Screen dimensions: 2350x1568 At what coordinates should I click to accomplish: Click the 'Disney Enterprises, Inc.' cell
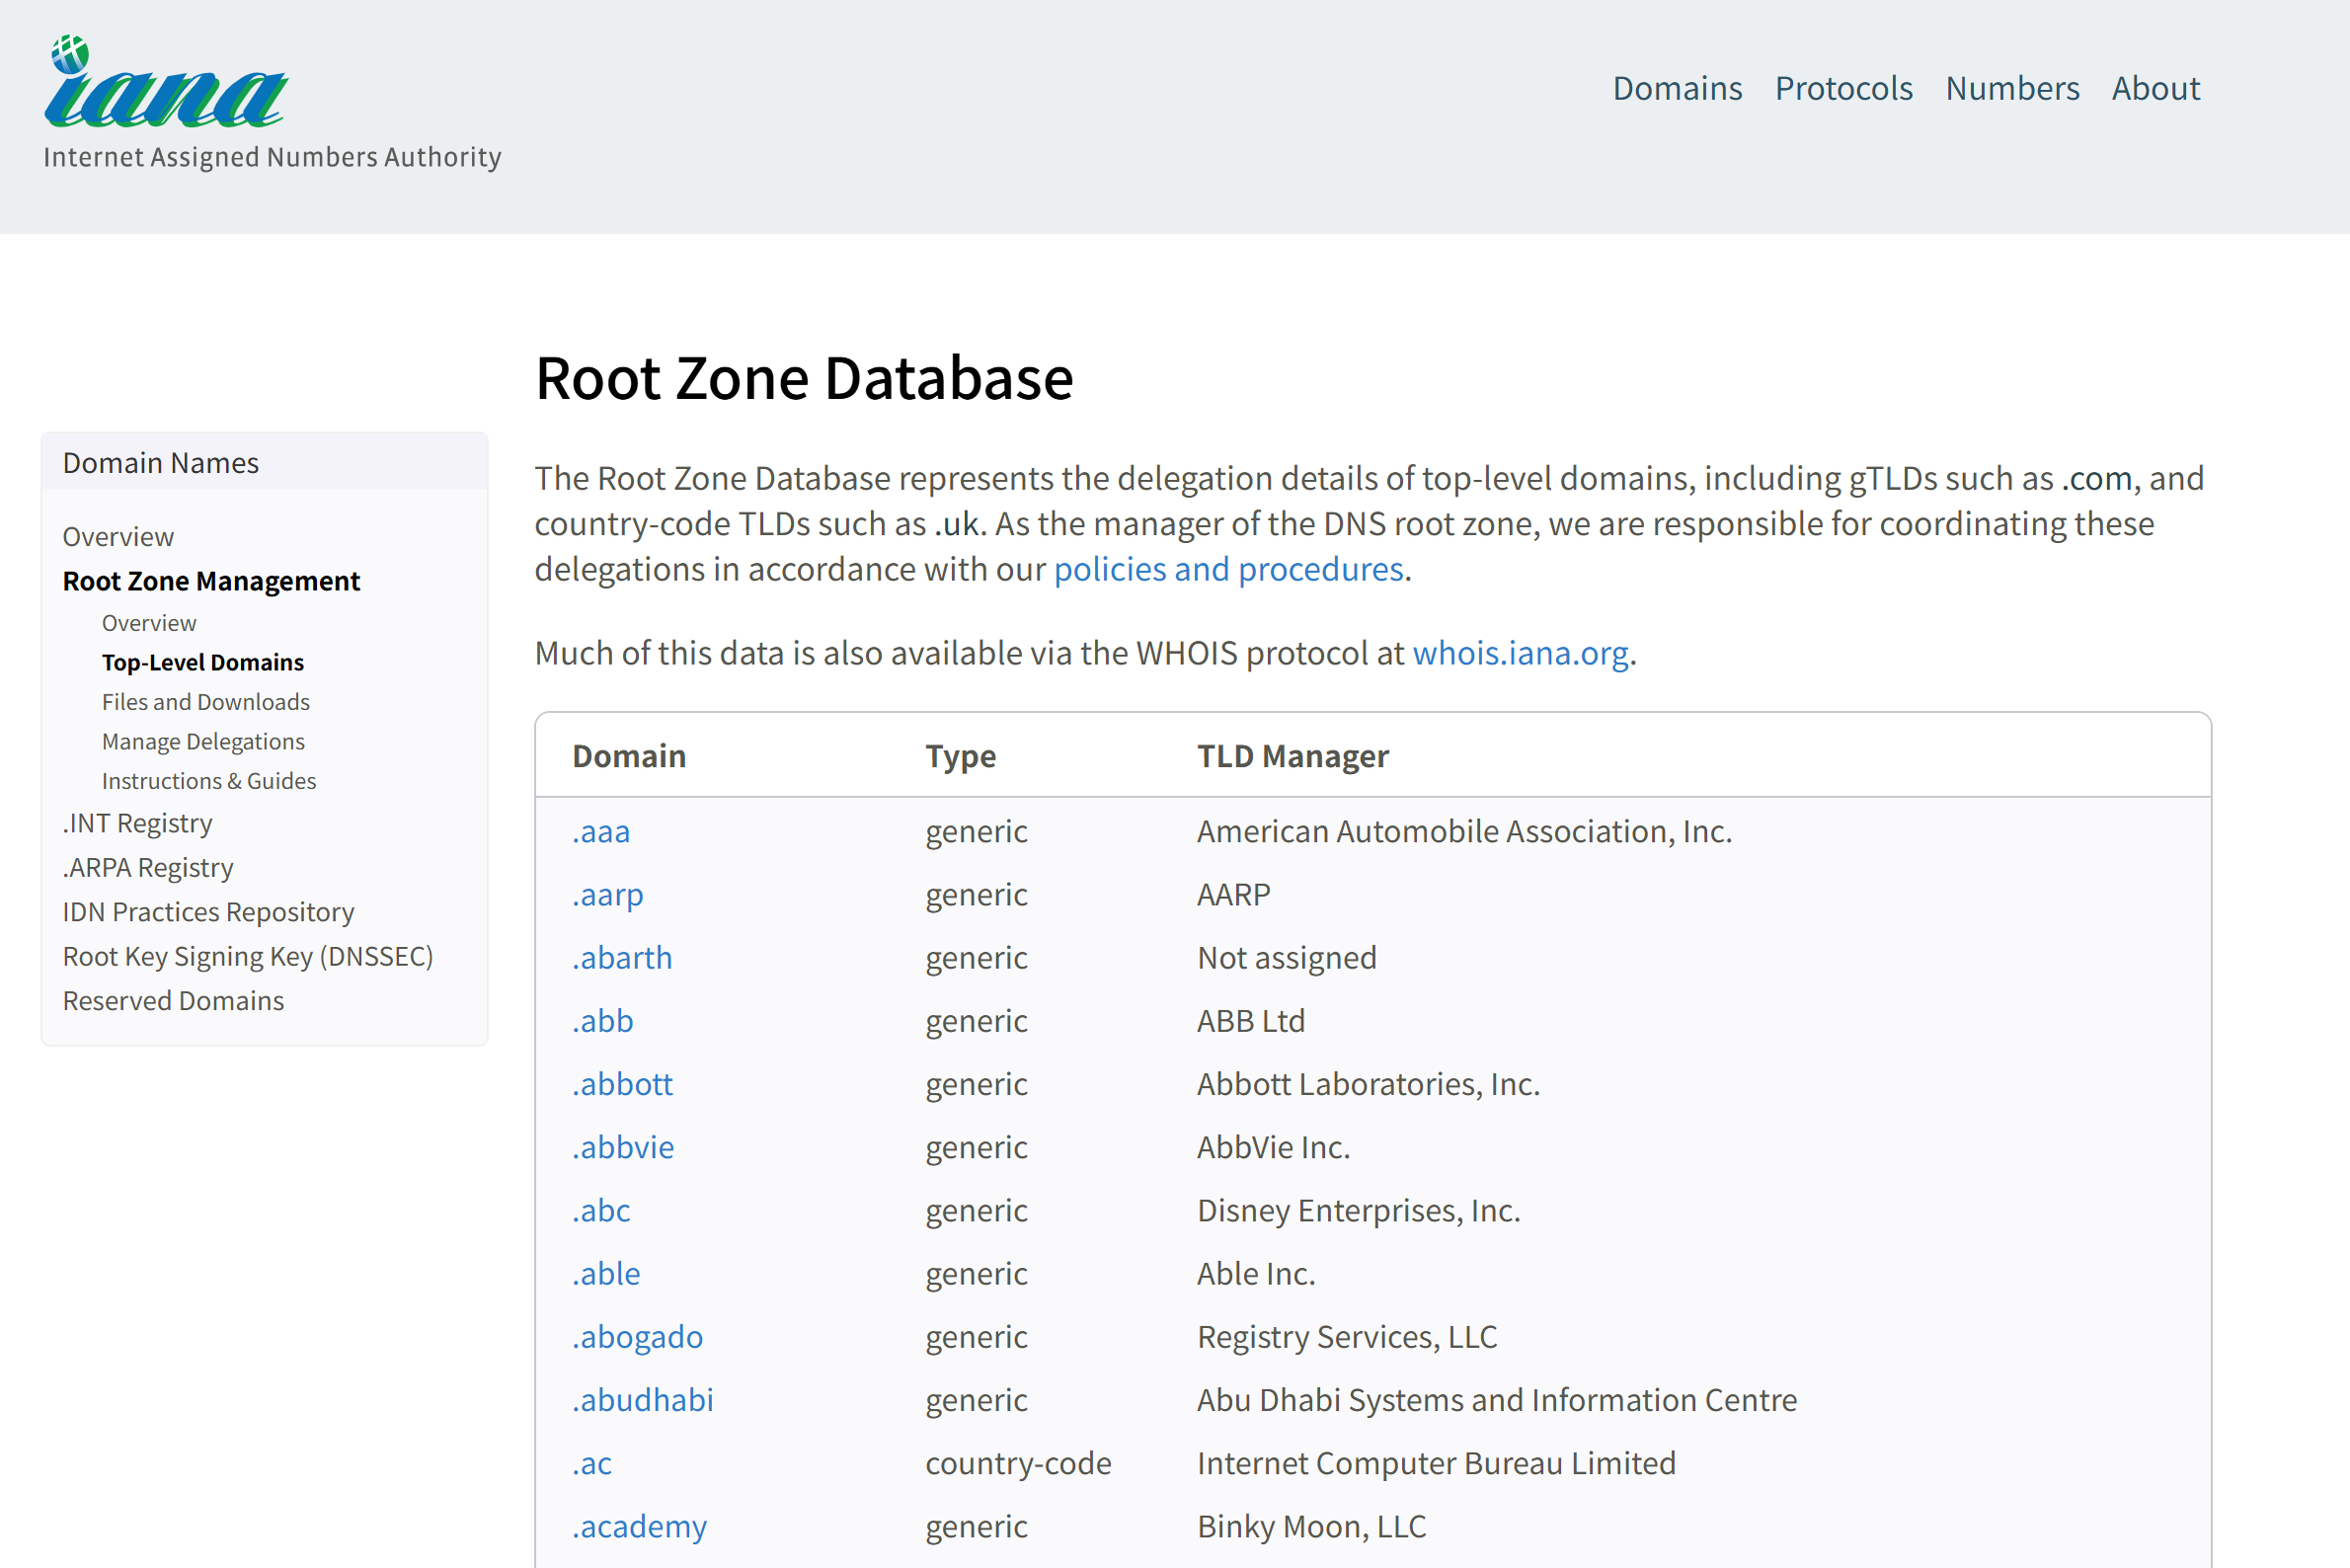pos(1358,1210)
